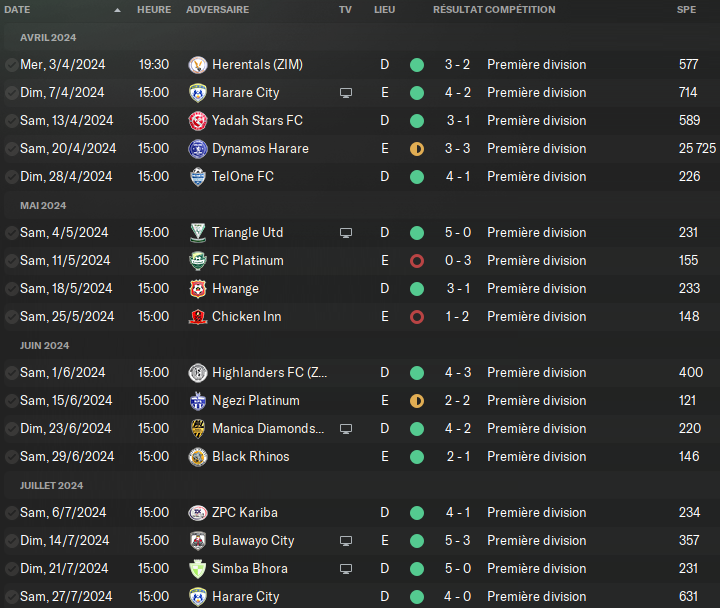Viewport: 720px width, 608px height.
Task: Toggle checkmark next to Sam, 6/7/2024
Action: click(x=11, y=513)
